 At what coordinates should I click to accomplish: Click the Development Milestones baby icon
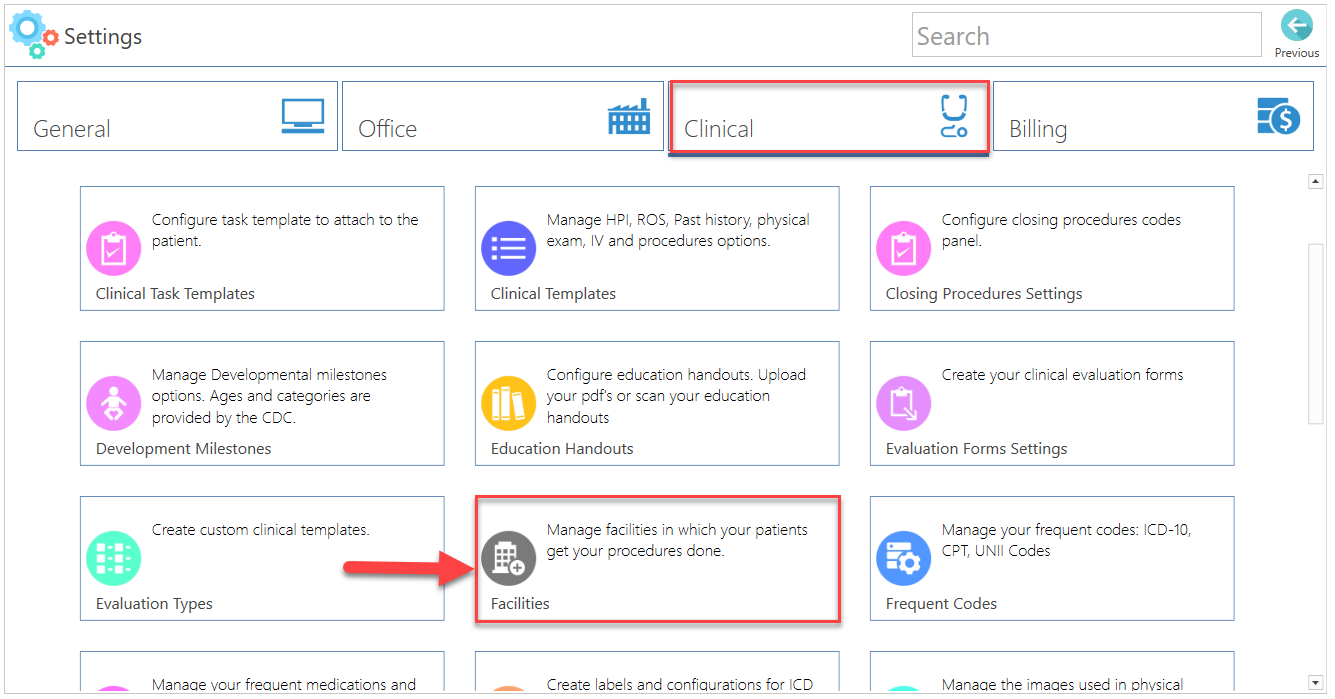[113, 403]
